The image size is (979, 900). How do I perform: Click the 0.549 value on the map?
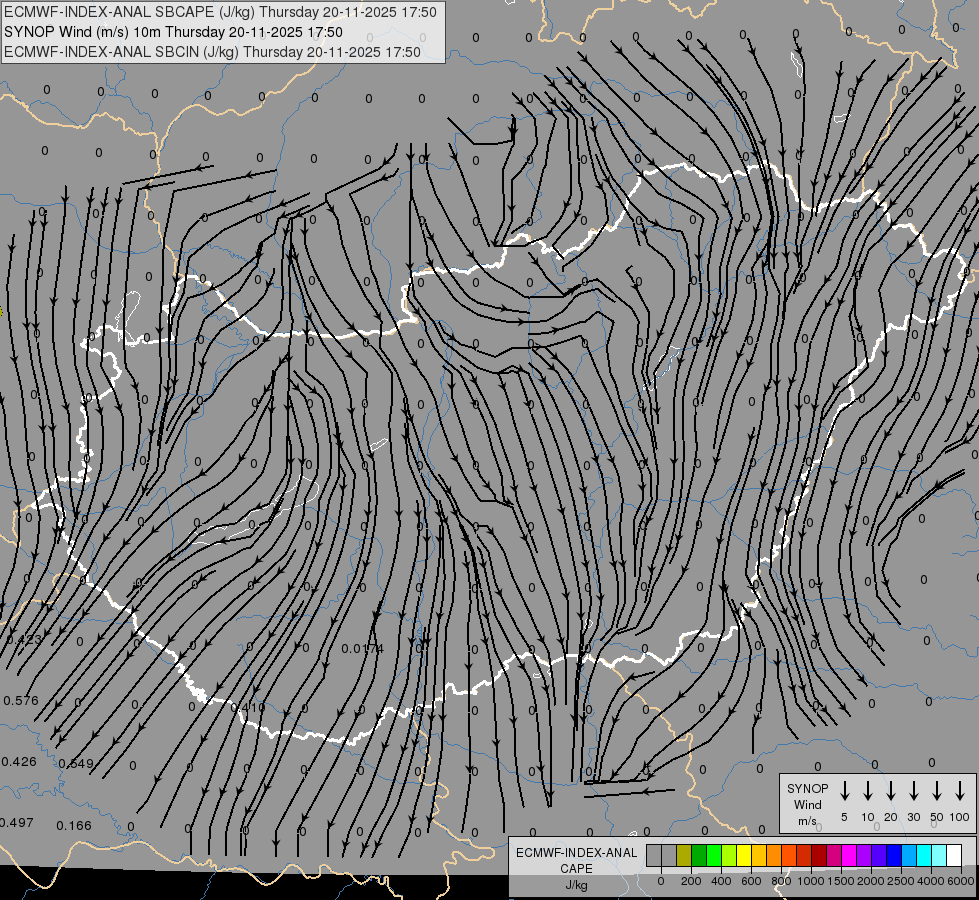coord(76,763)
